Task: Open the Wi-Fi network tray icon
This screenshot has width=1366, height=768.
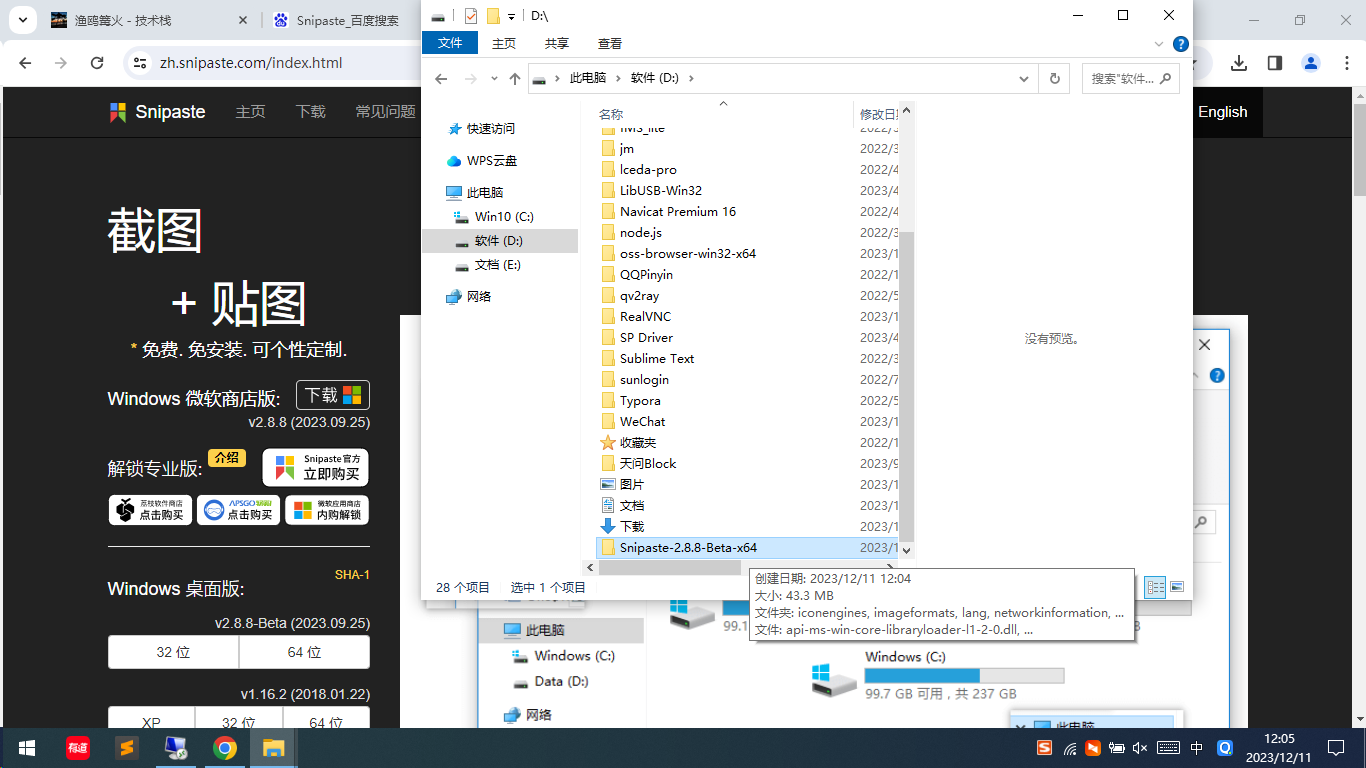Action: coord(1069,747)
